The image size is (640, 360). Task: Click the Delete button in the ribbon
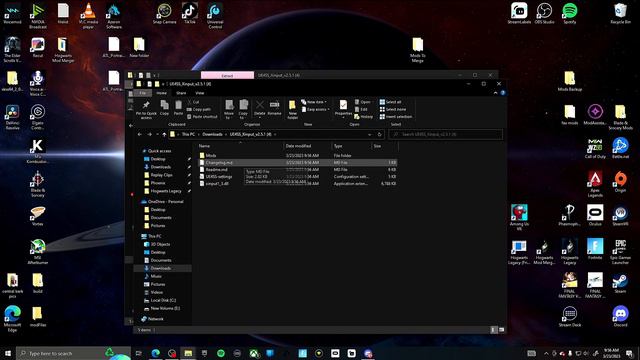(260, 109)
